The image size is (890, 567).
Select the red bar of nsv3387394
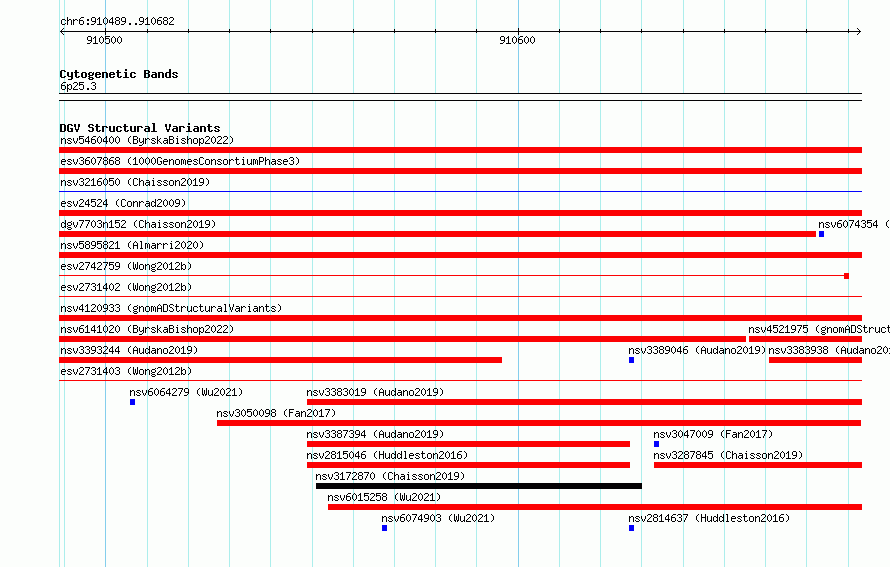pyautogui.click(x=468, y=444)
